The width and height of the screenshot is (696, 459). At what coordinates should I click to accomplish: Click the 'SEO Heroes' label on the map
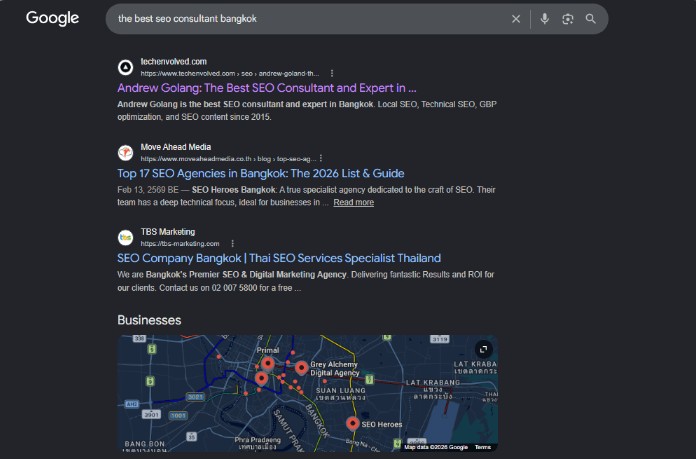[382, 424]
